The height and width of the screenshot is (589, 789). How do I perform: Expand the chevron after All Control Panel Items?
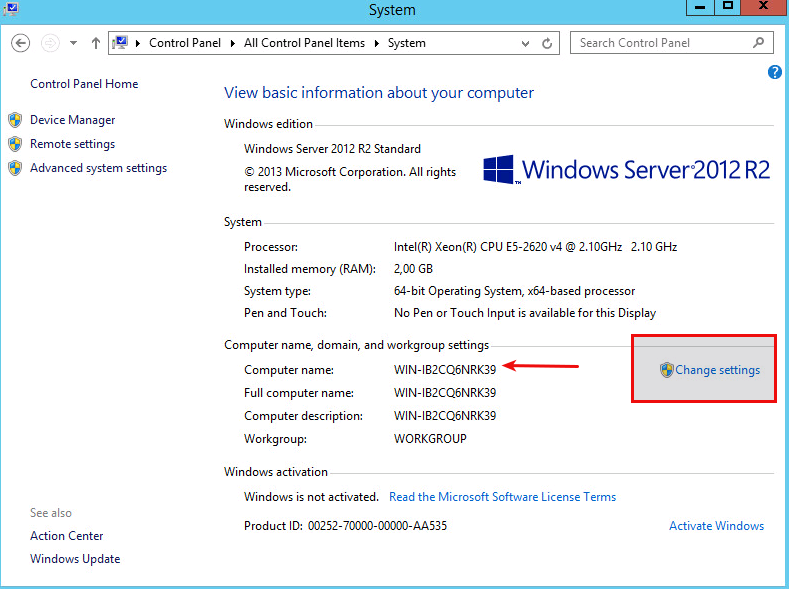click(x=376, y=43)
